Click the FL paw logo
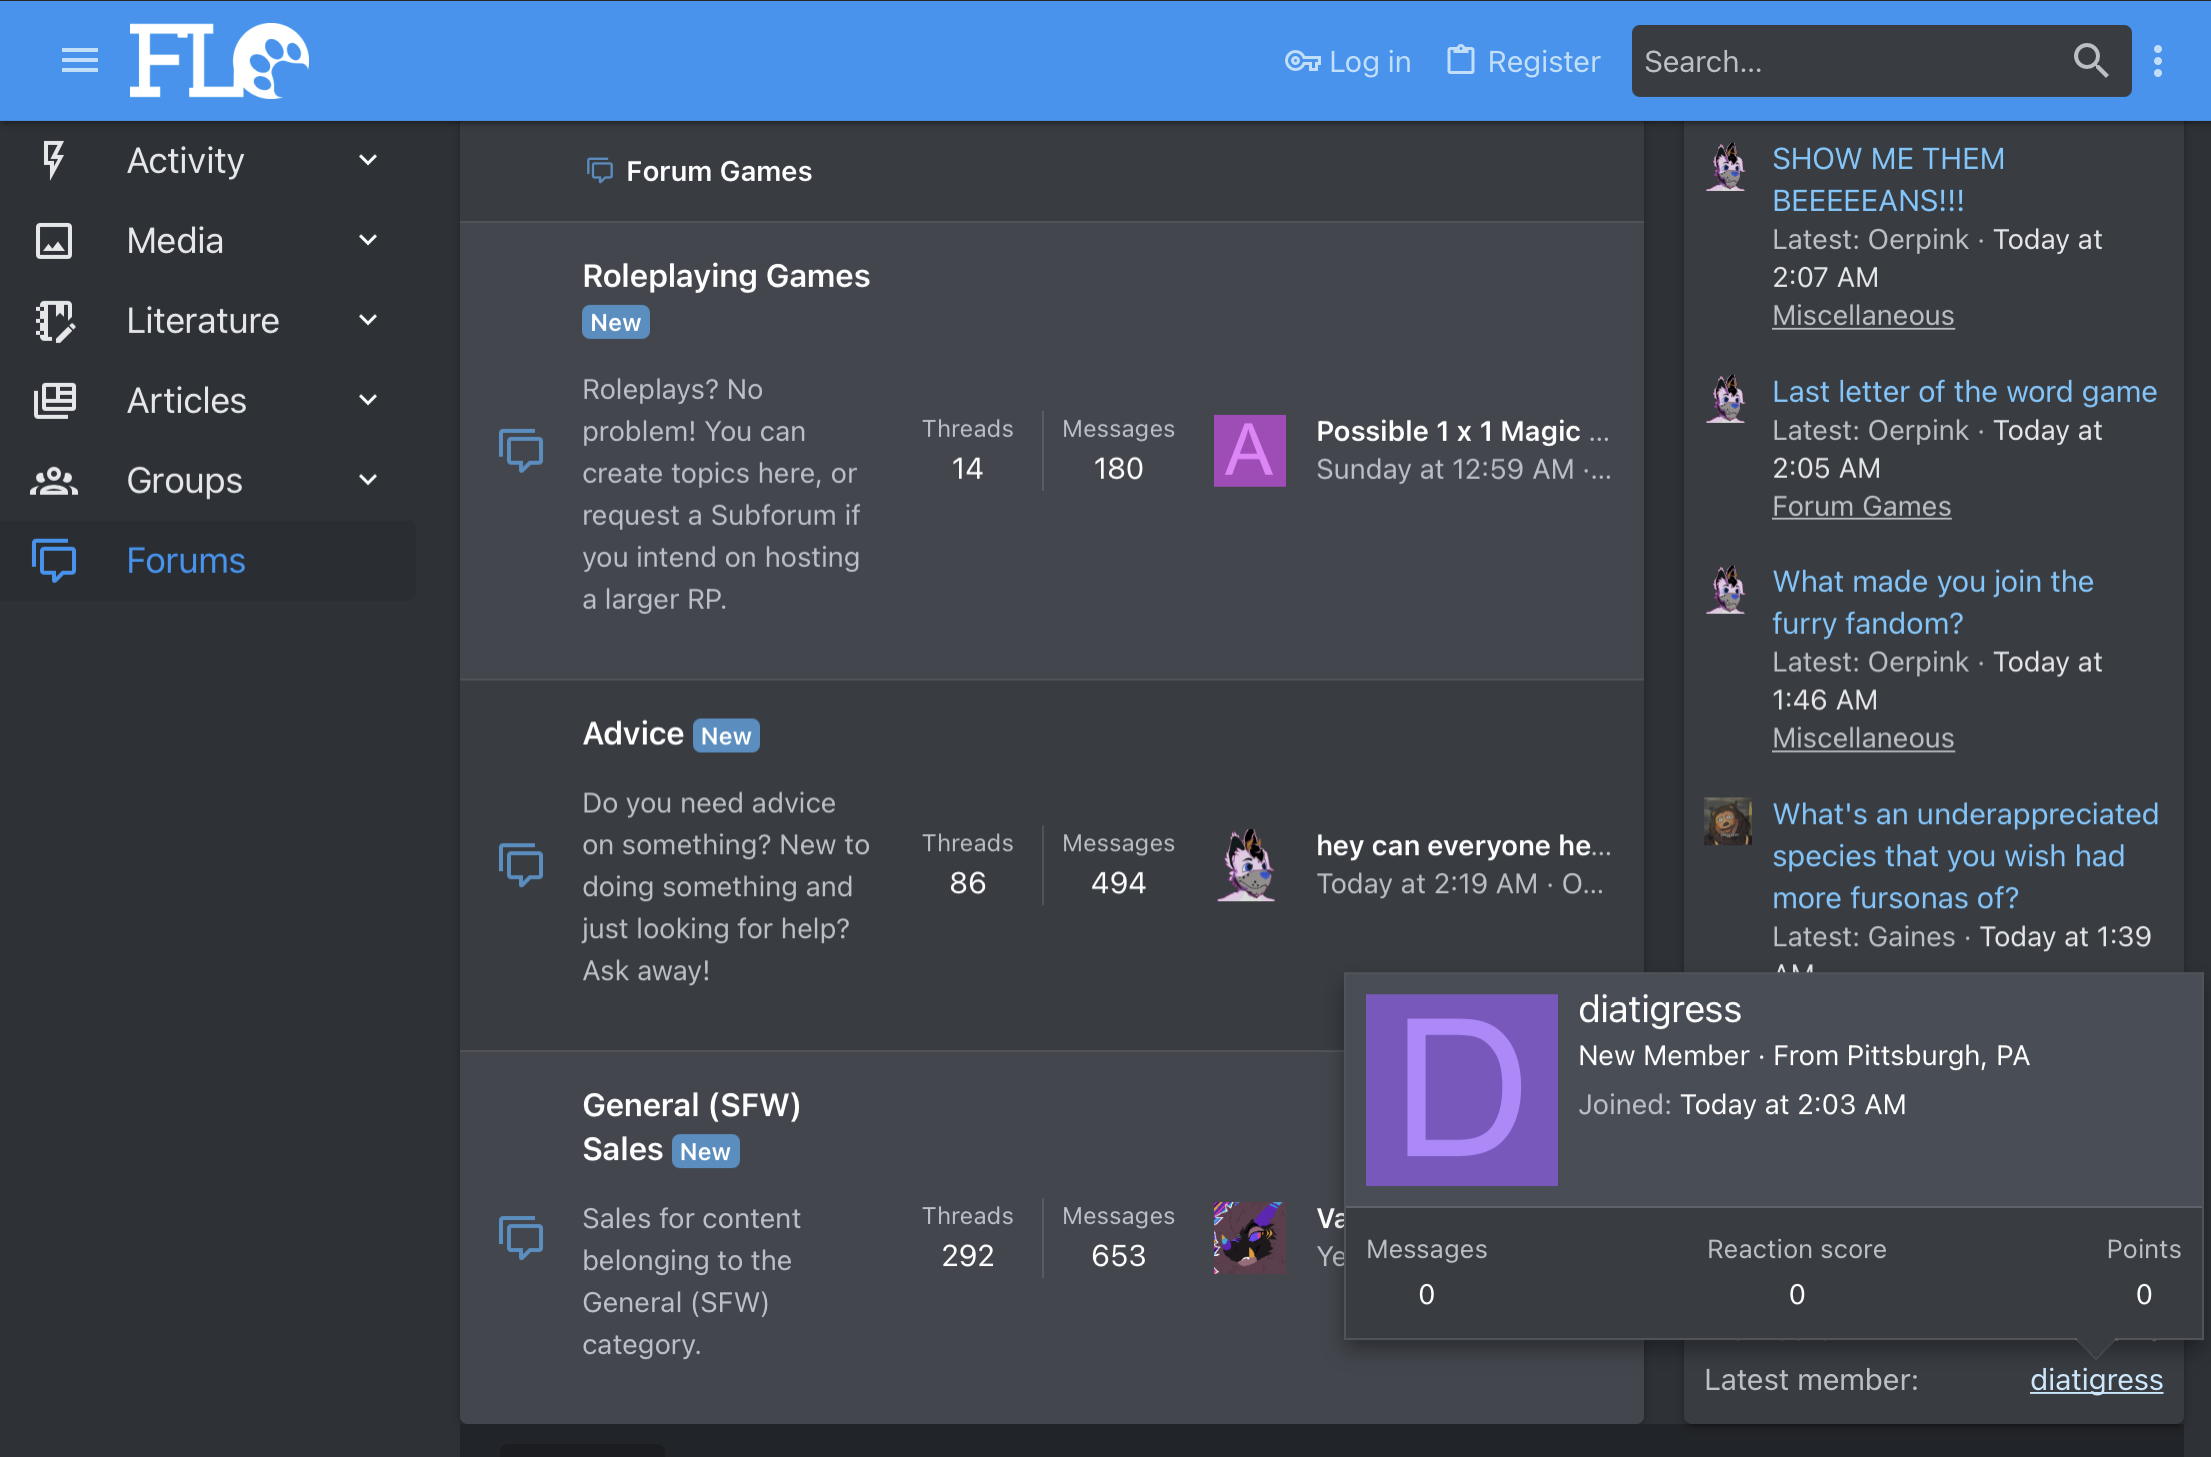Screen dimensions: 2211x1457 (x=219, y=61)
